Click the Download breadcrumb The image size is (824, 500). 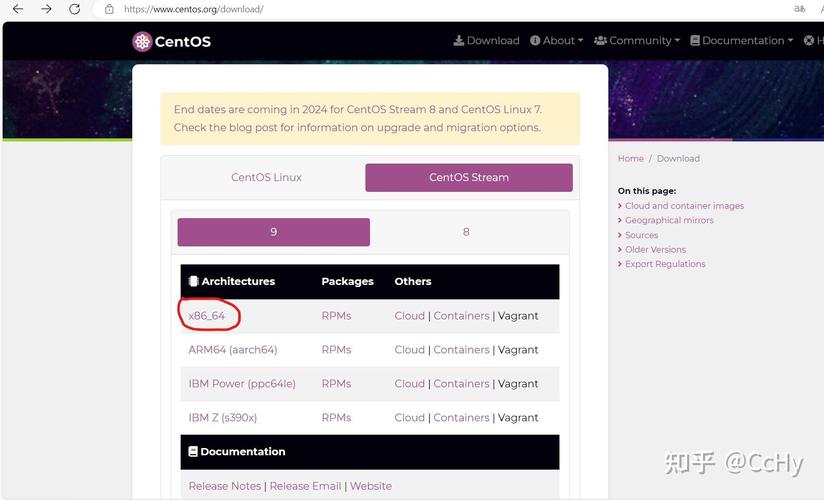click(678, 158)
